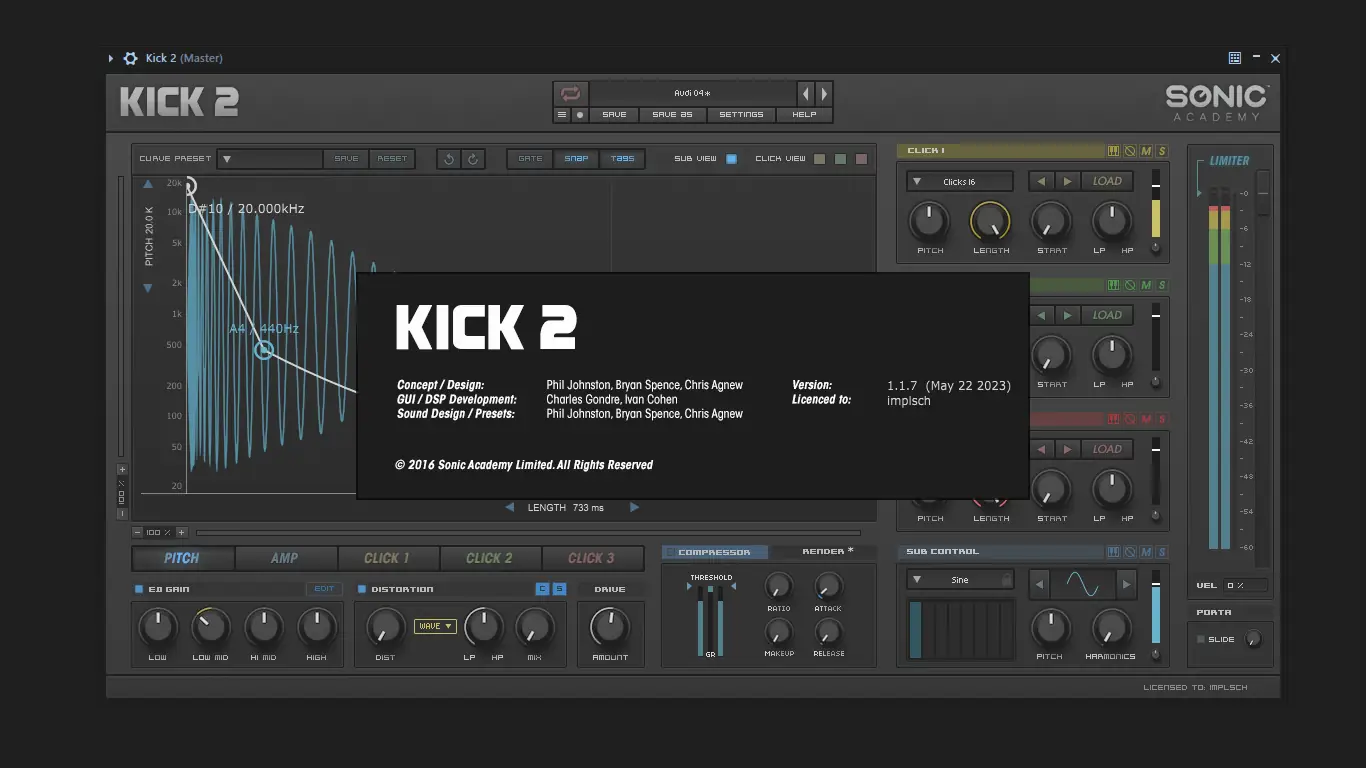Go to the next preset with right arrow
Screen dimensions: 1366x768
[824, 94]
